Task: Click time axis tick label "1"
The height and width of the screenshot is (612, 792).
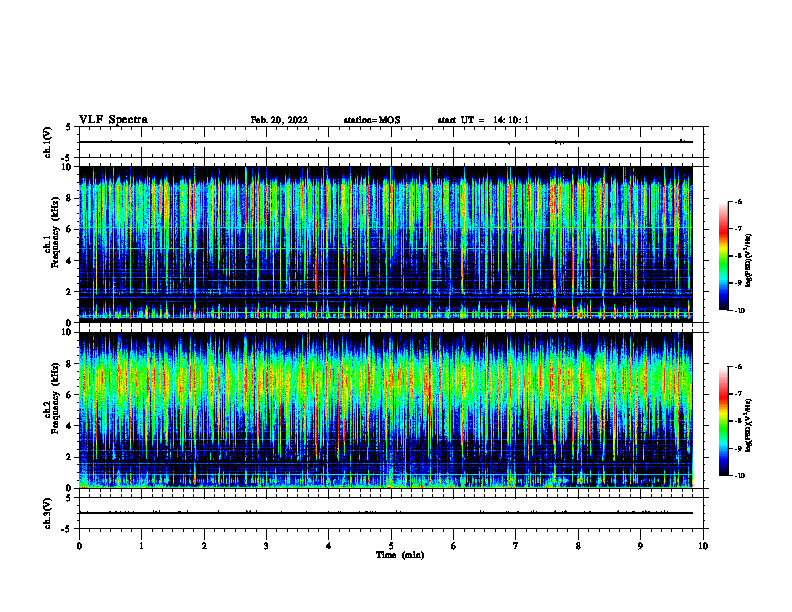Action: 141,546
